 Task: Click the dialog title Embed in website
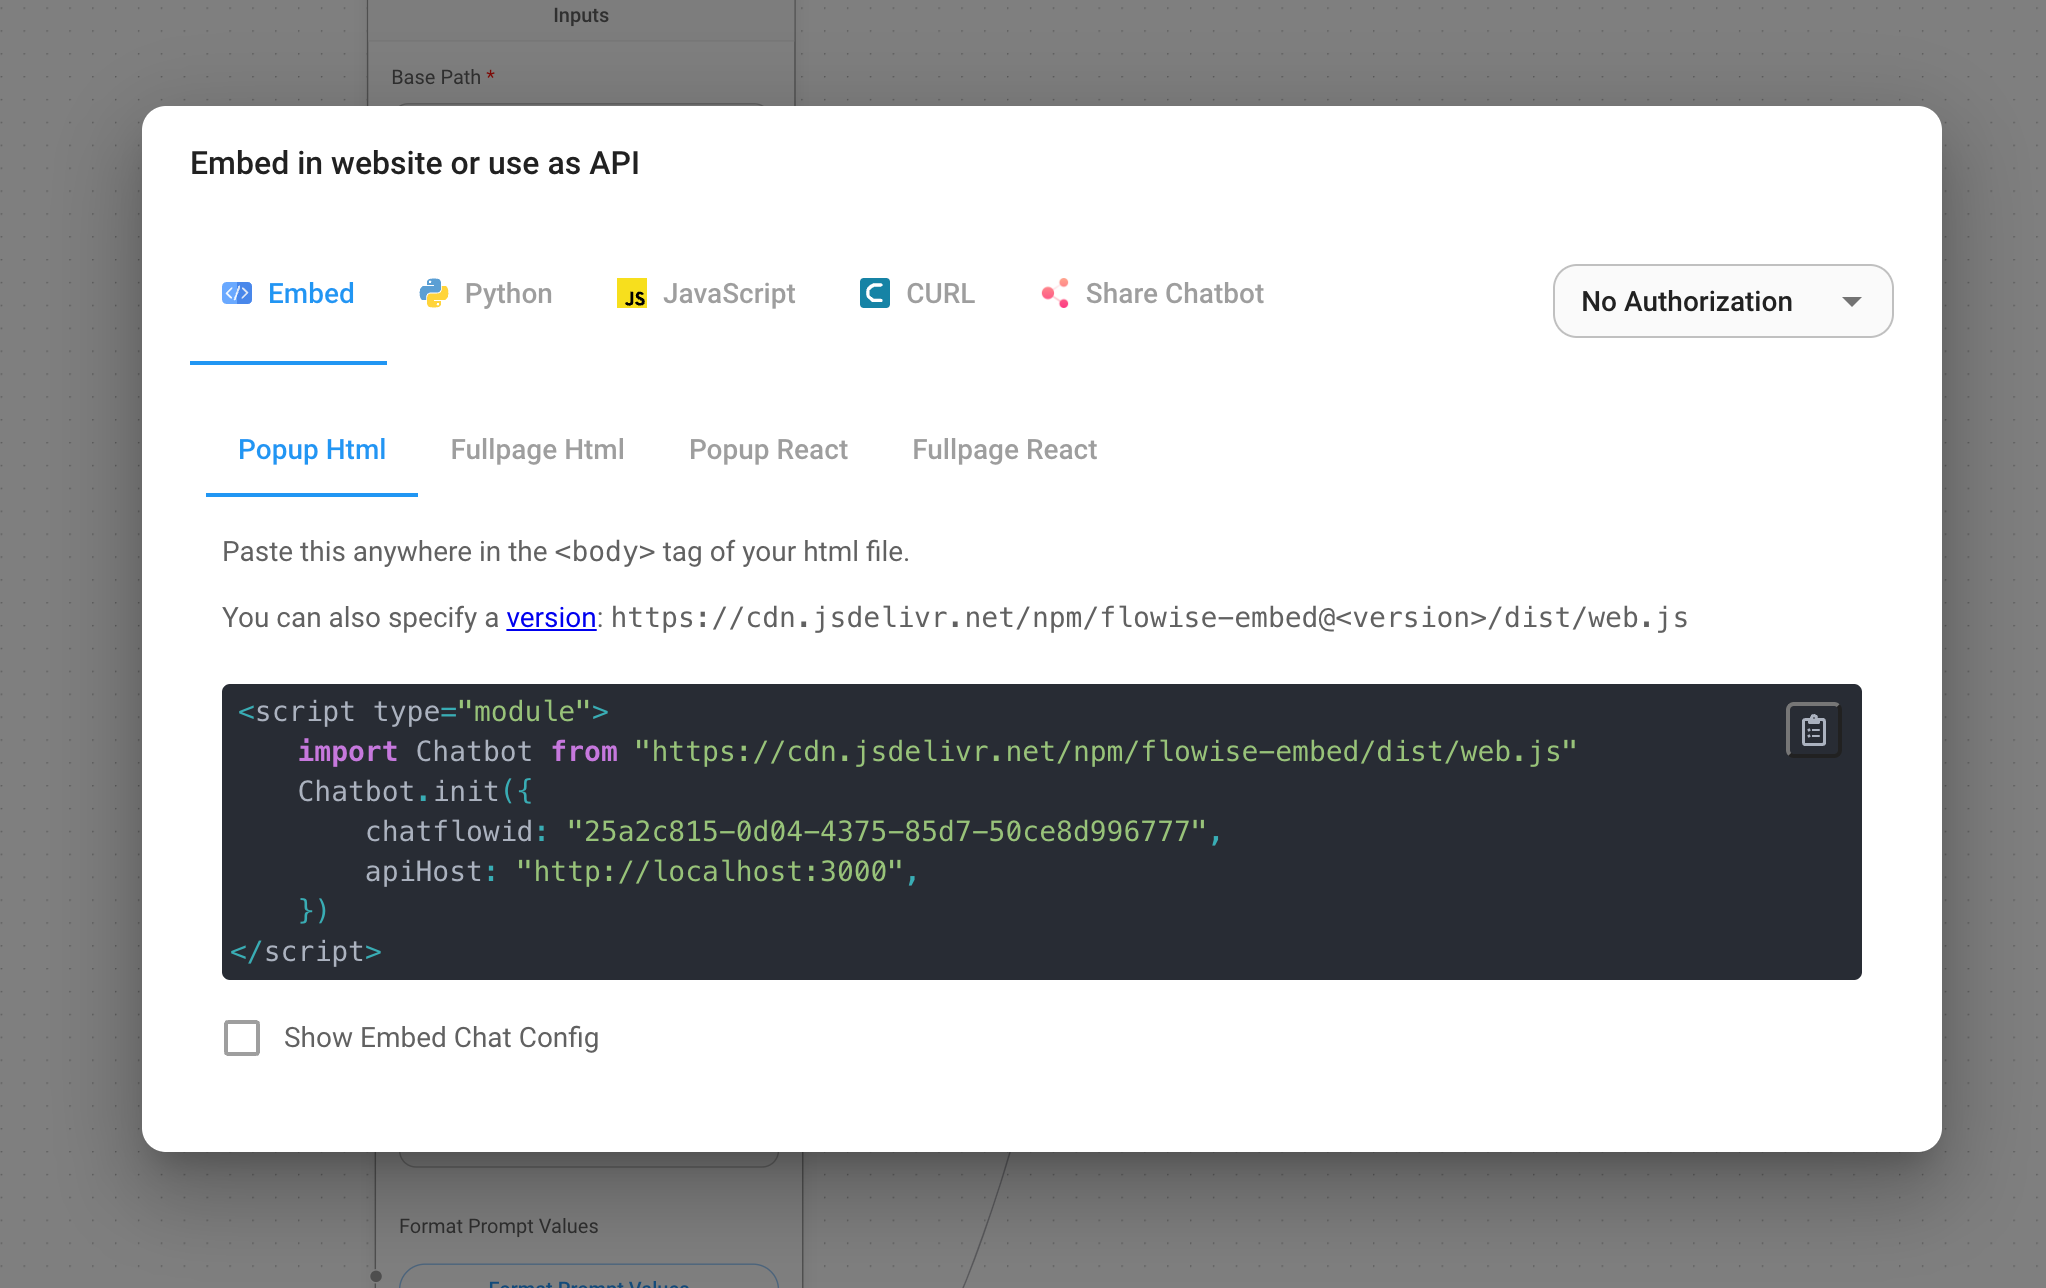tap(415, 163)
